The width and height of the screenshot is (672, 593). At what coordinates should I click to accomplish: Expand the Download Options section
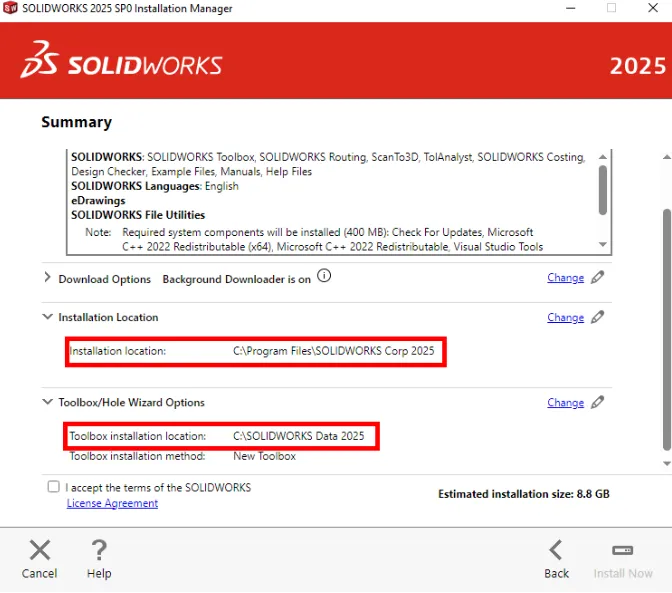pyautogui.click(x=47, y=277)
